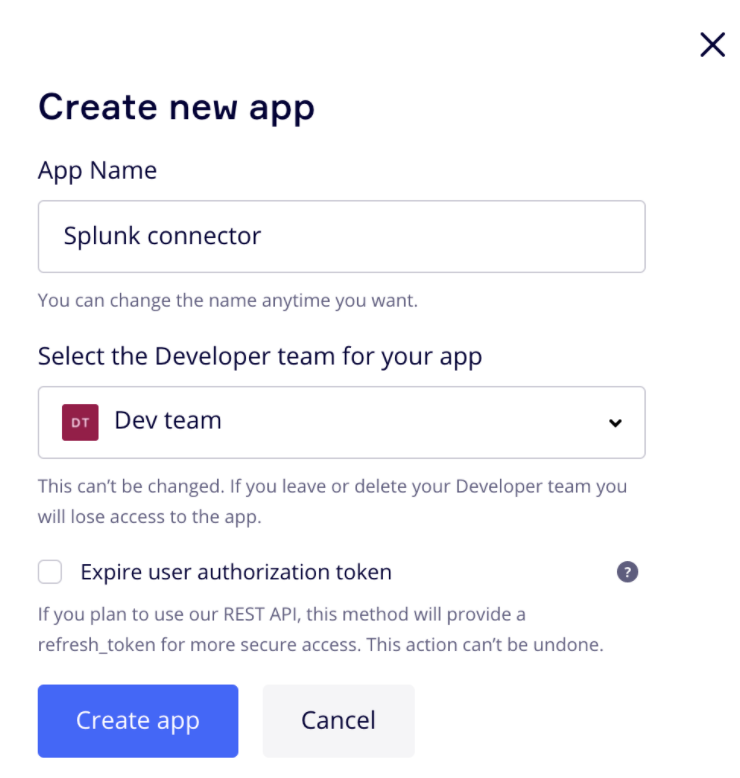This screenshot has width=740, height=778.
Task: Dismiss dialog using the Cancel button
Action: click(x=338, y=720)
